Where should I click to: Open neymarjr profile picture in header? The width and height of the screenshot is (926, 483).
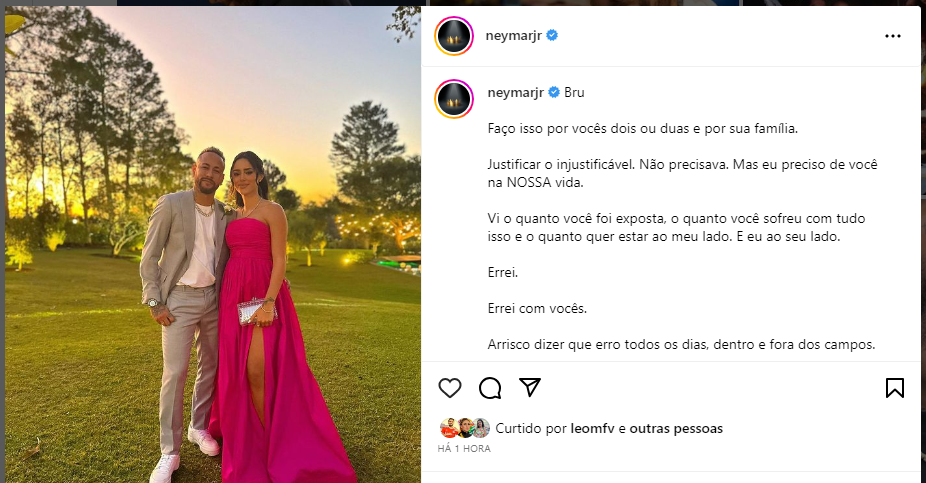pos(454,36)
